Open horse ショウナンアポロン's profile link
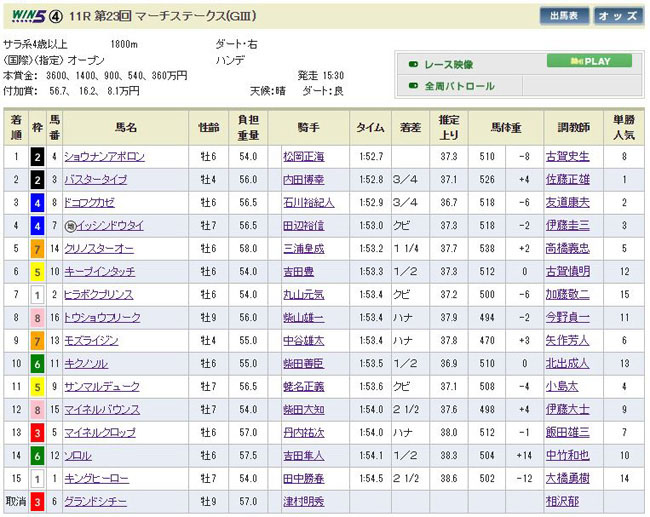650x517 pixels. [104, 157]
